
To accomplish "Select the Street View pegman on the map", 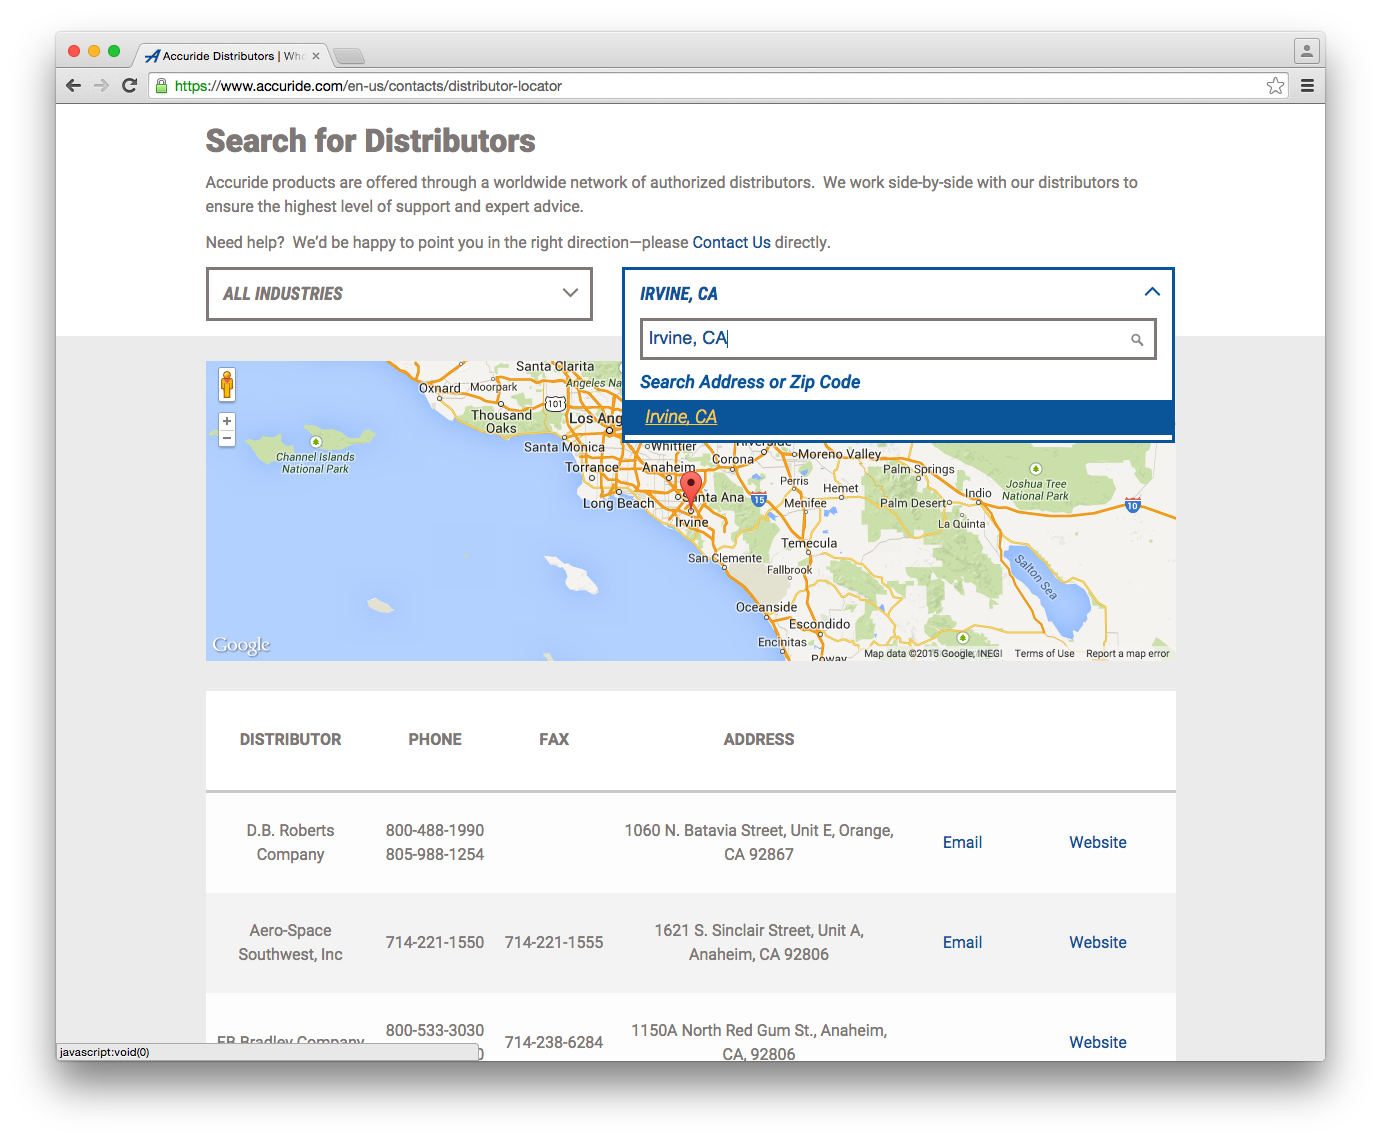I will [227, 383].
